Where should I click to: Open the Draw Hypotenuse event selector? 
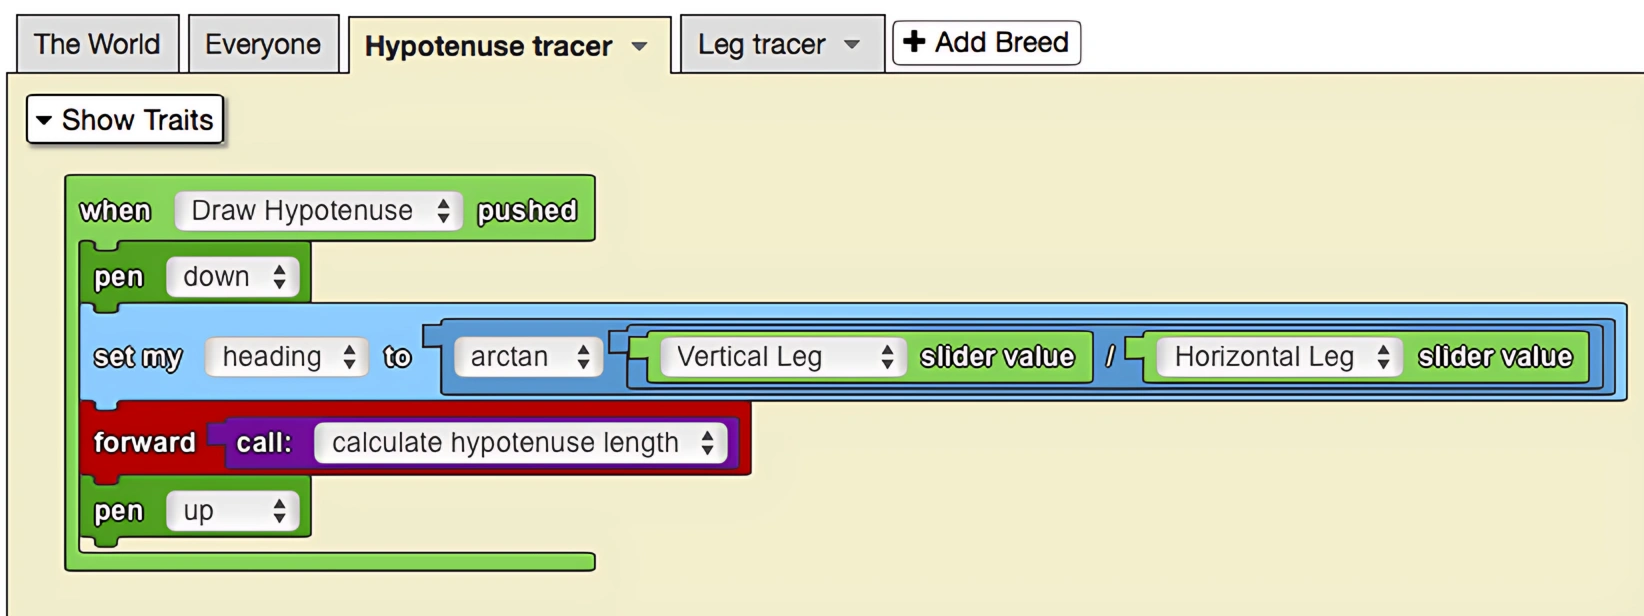(x=317, y=210)
